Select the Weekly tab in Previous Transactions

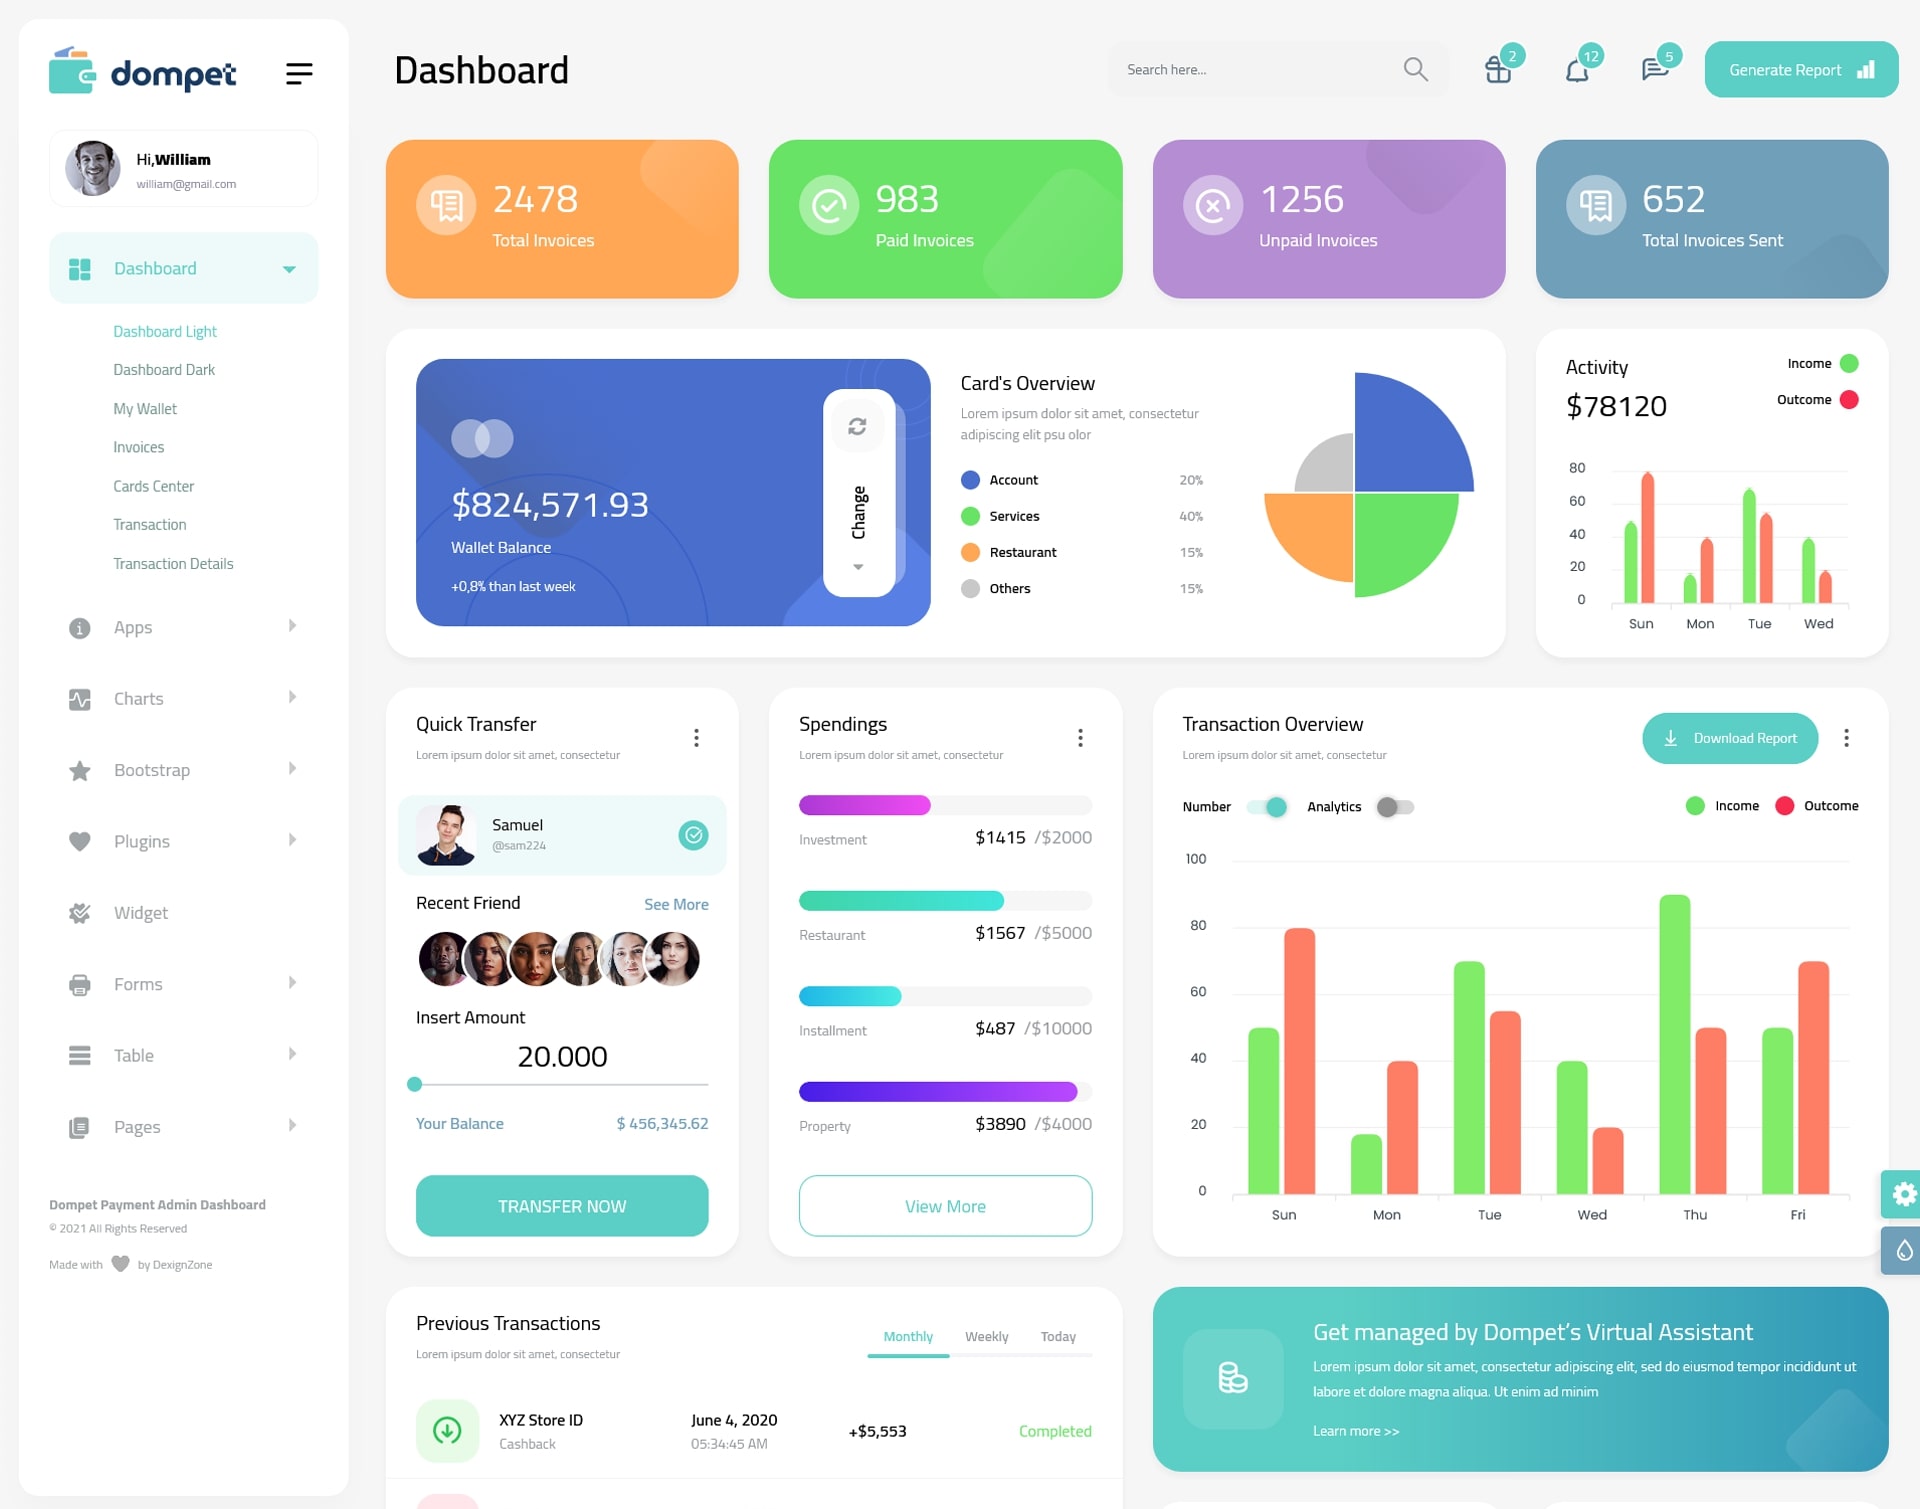[x=986, y=1336]
